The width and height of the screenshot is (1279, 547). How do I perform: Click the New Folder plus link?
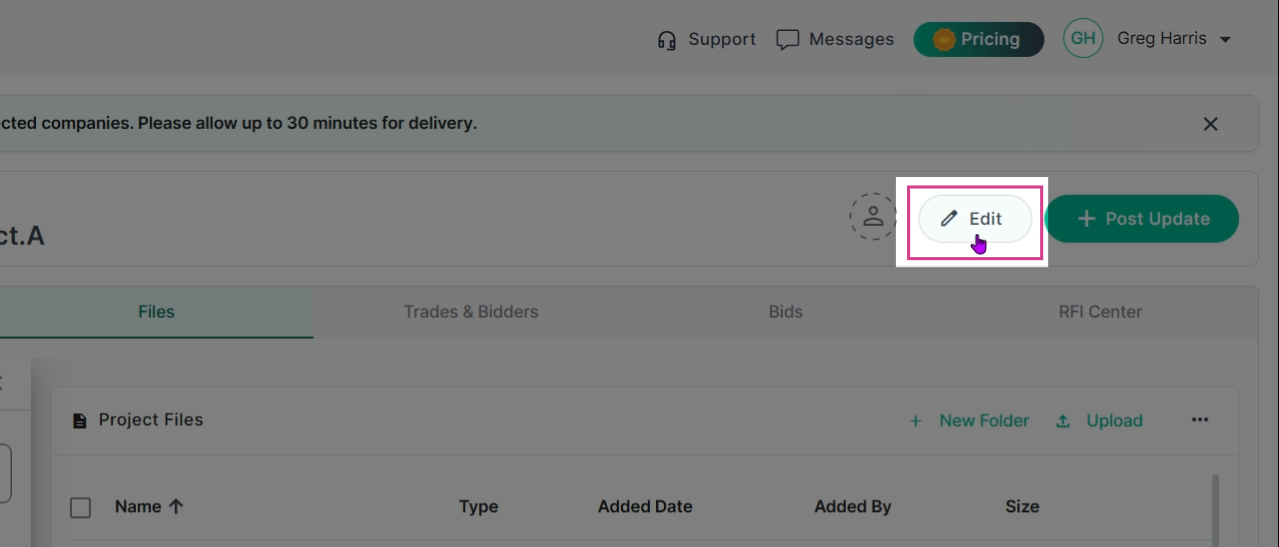(x=969, y=421)
